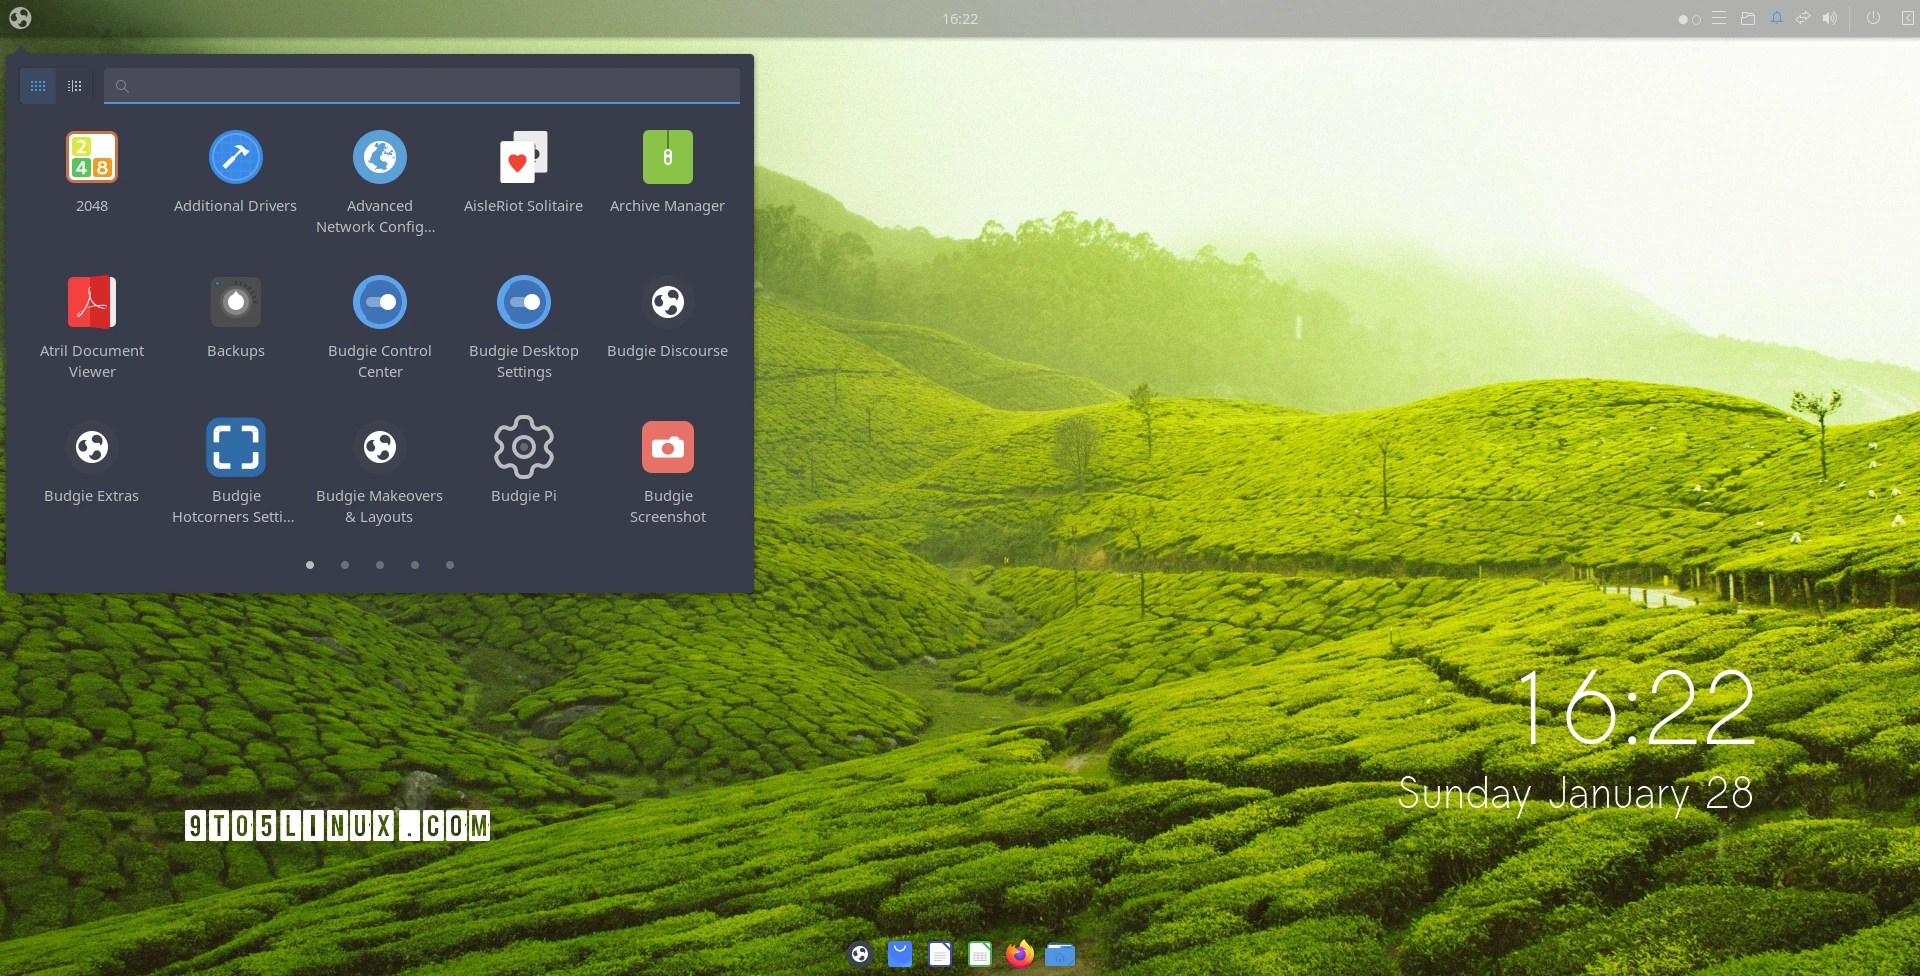Open the Places folder dropdown in panel
The image size is (1920, 976).
pos(1748,18)
